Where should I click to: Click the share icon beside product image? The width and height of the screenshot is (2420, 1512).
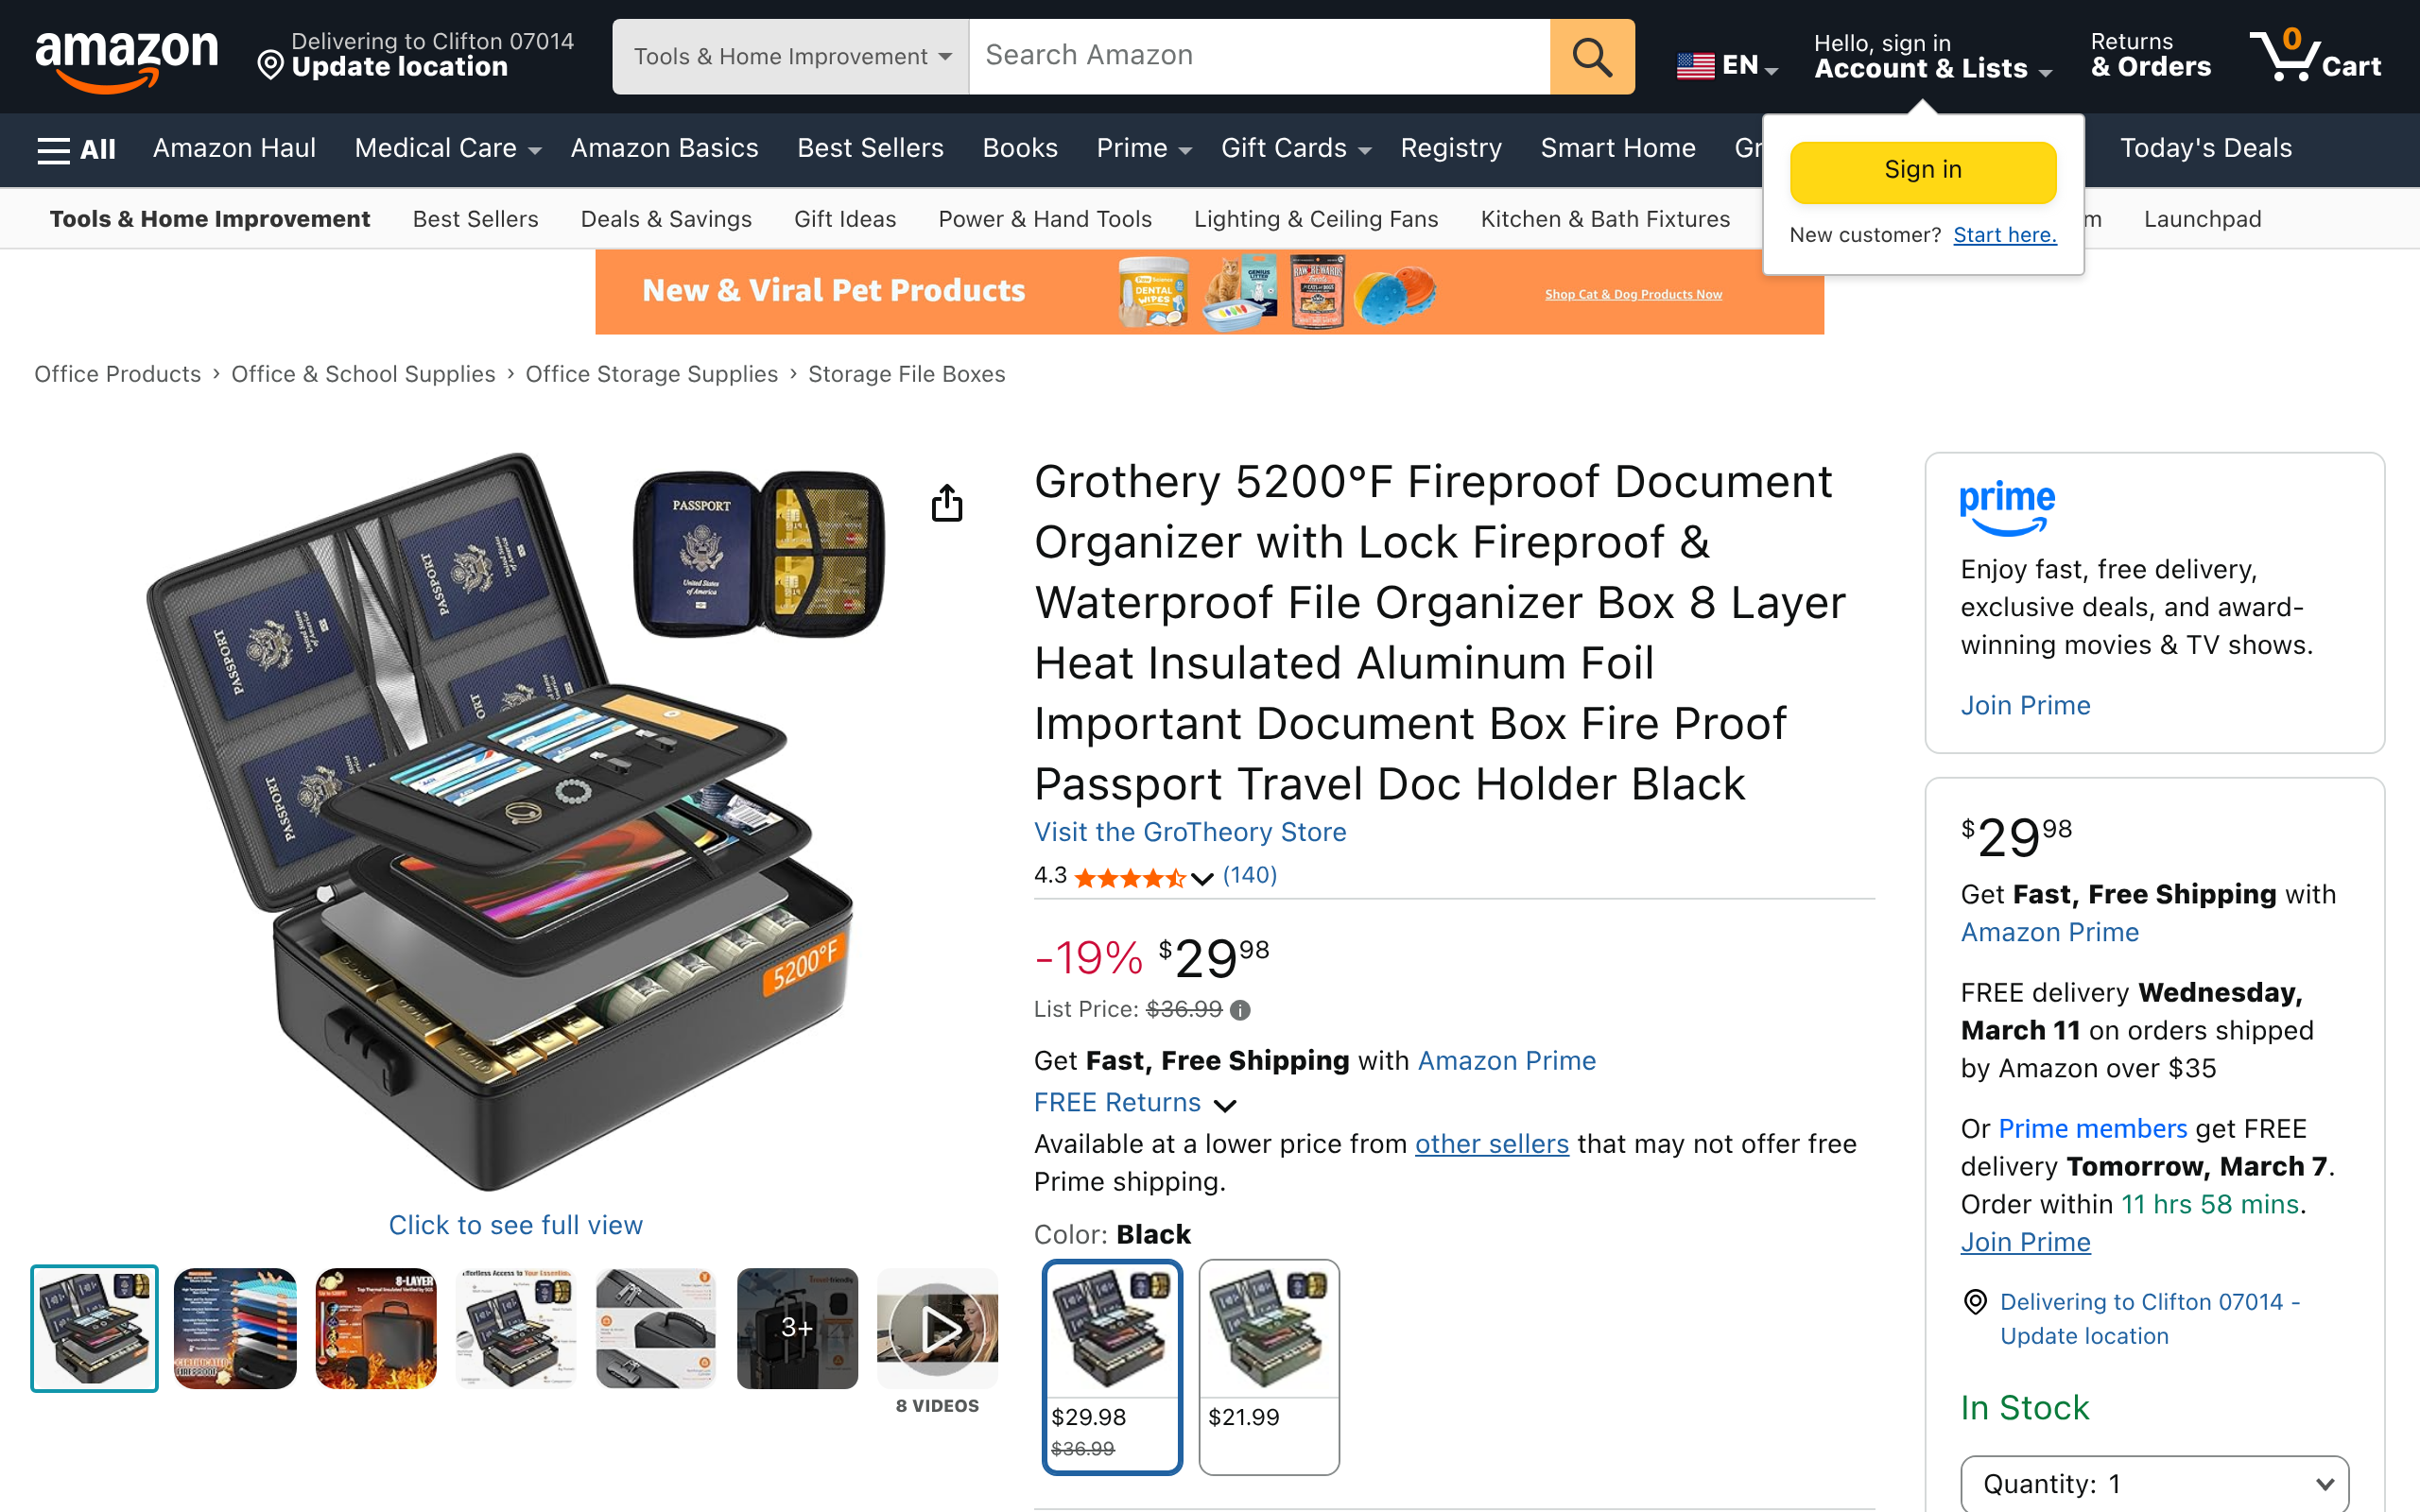click(x=947, y=503)
